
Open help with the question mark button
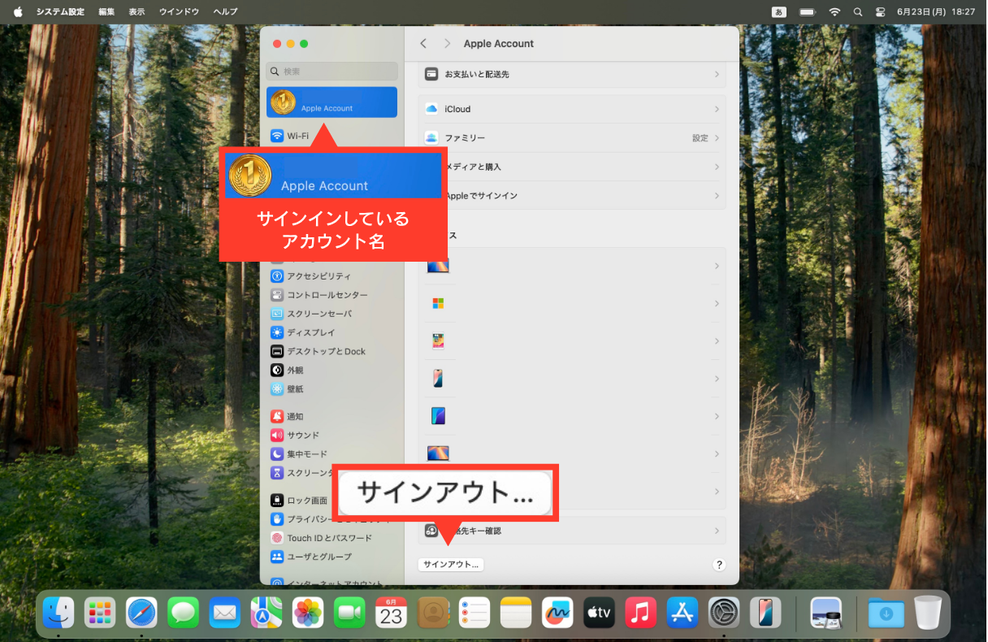[719, 565]
